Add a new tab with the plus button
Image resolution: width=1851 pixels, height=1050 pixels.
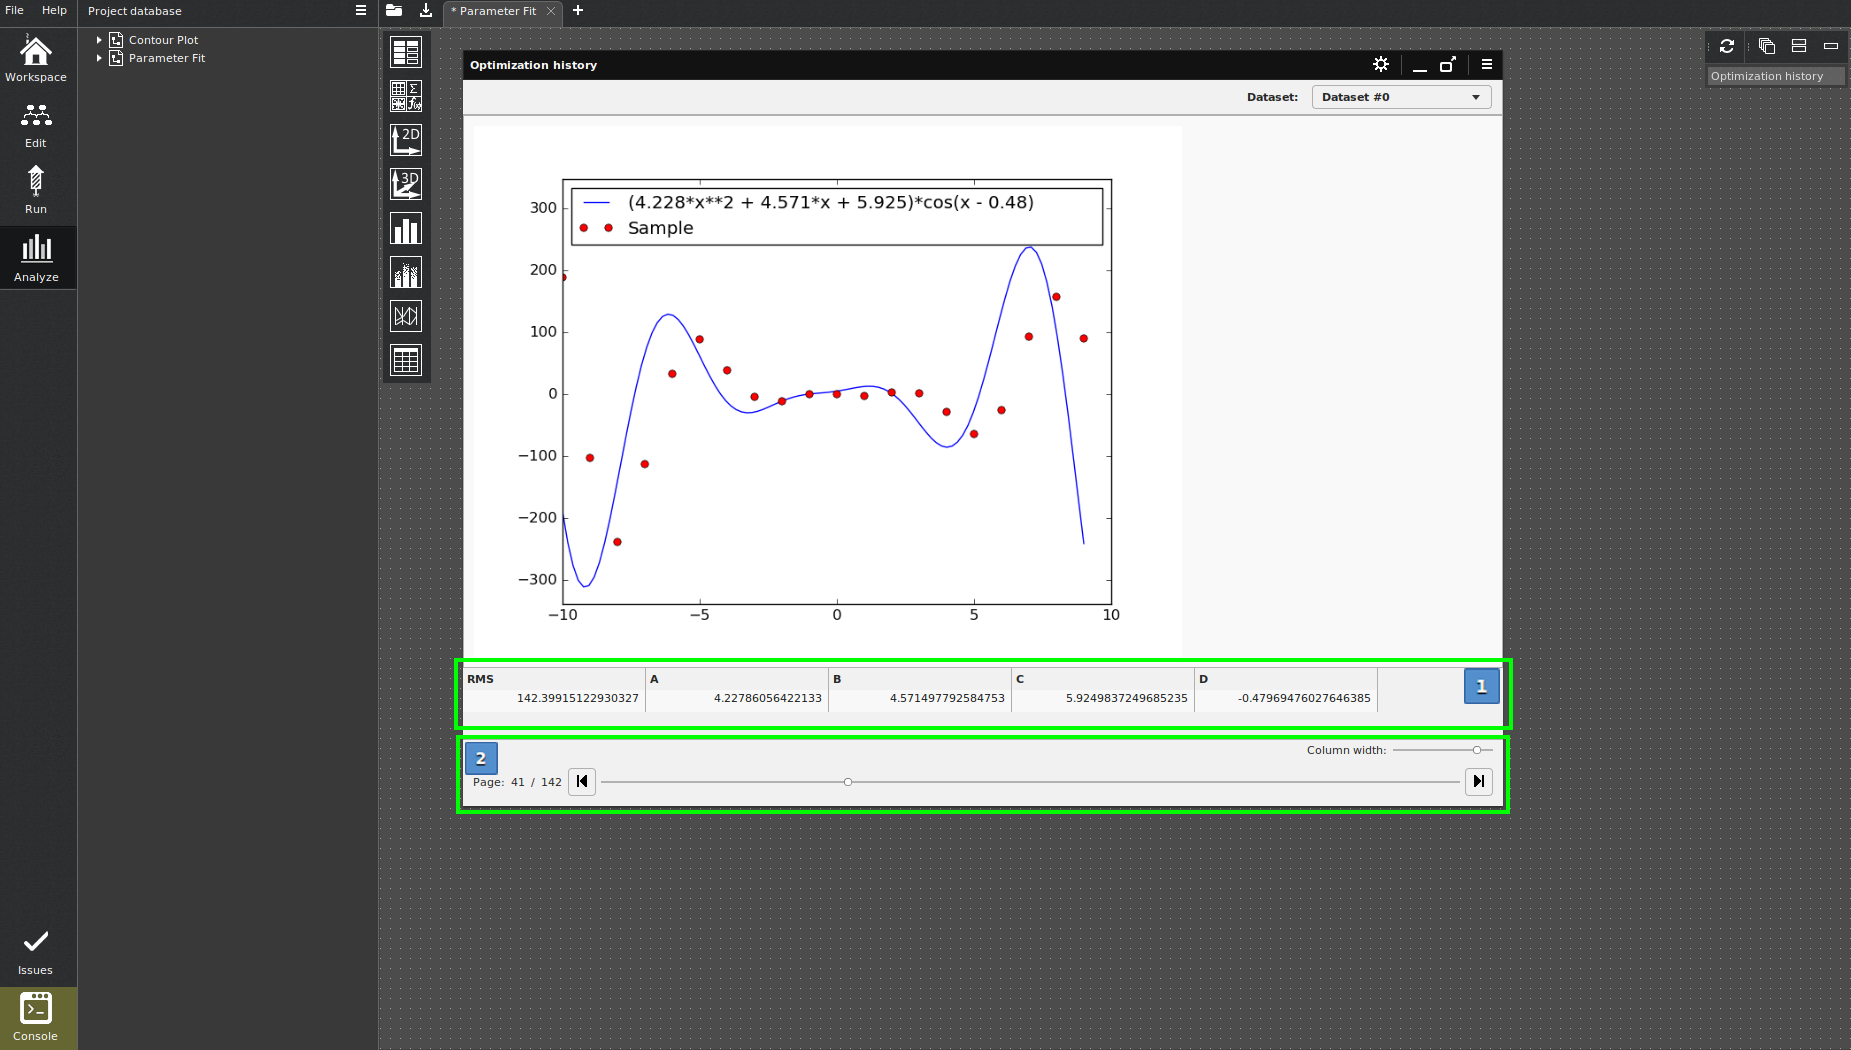[578, 11]
